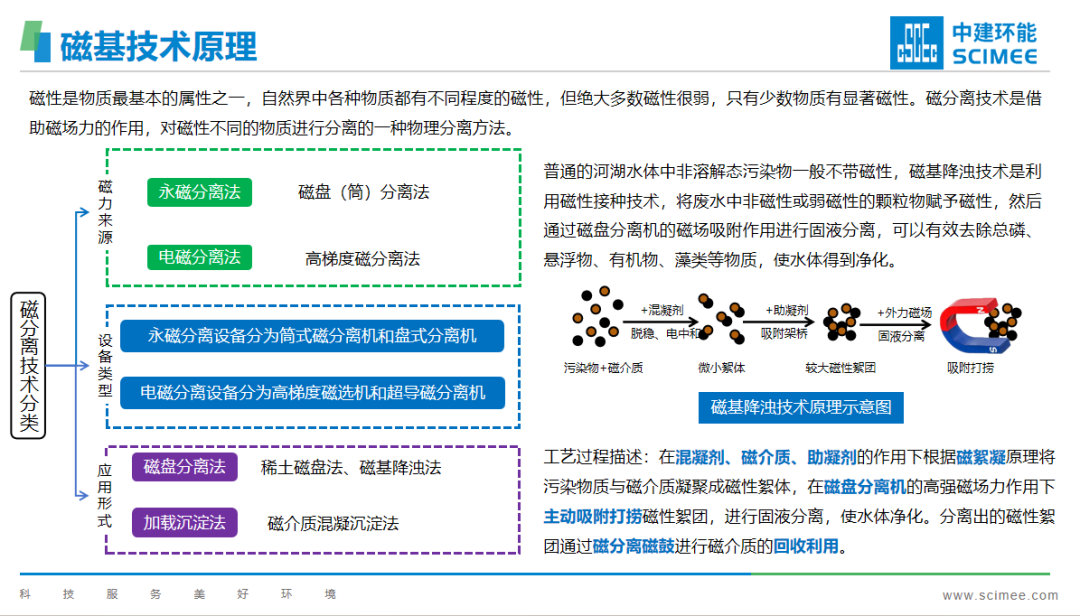1080x616 pixels.
Task: Click the 磁基降浊技术原理示意图 caption label
Action: coord(800,407)
